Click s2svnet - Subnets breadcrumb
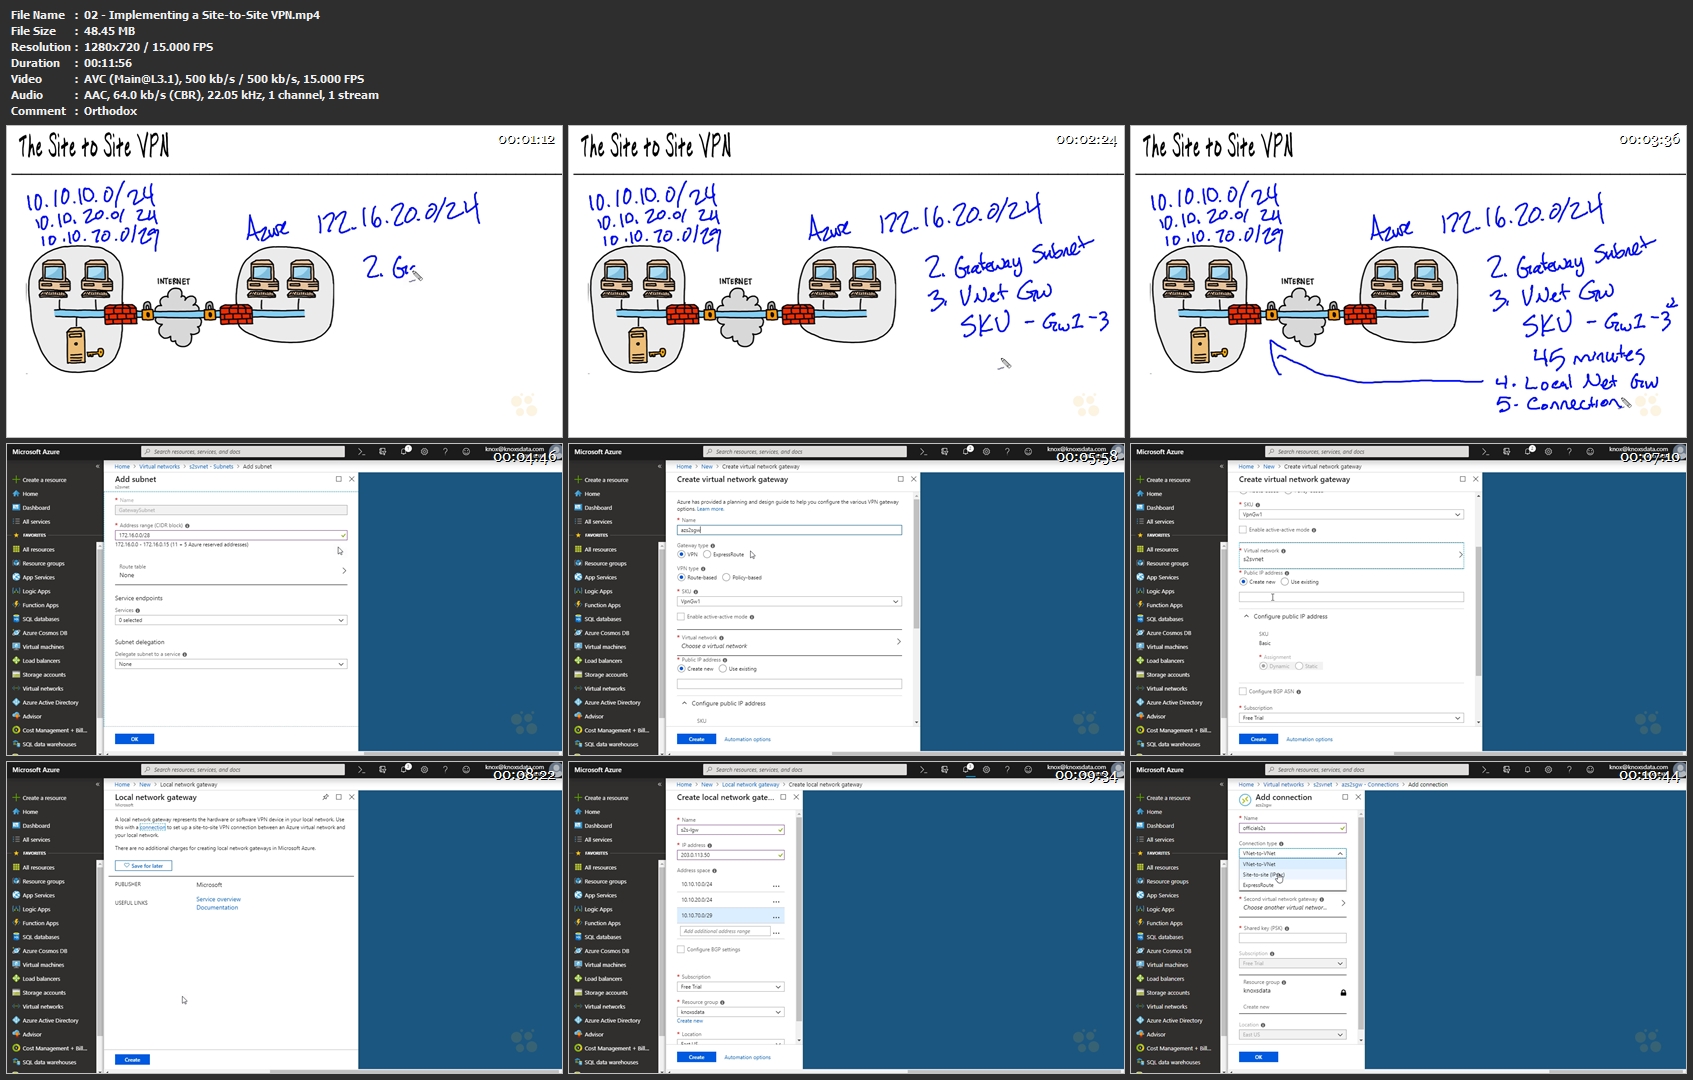The image size is (1693, 1080). coord(211,466)
